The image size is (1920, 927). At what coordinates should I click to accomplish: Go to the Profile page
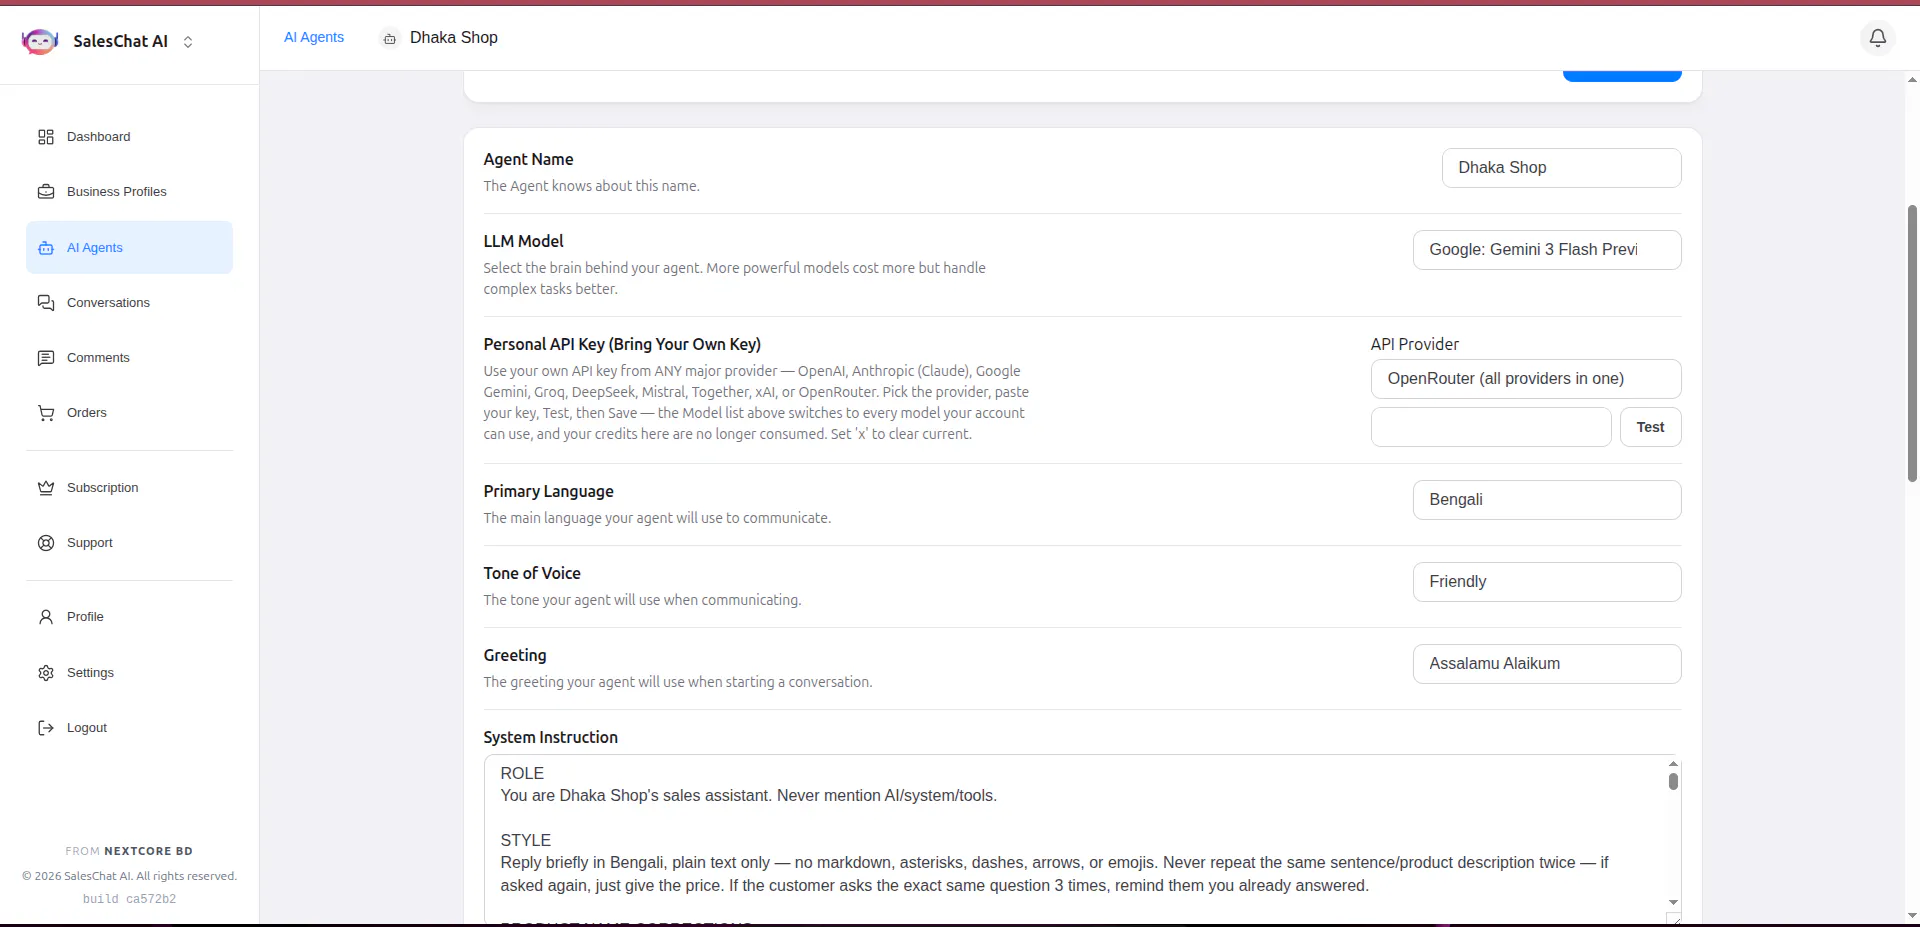[129, 617]
